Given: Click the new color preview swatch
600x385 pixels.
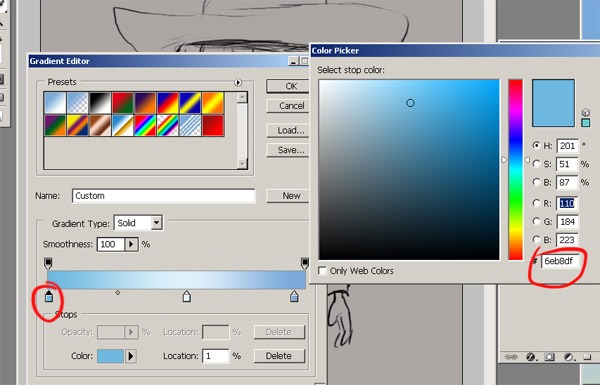Looking at the screenshot, I should 553,103.
